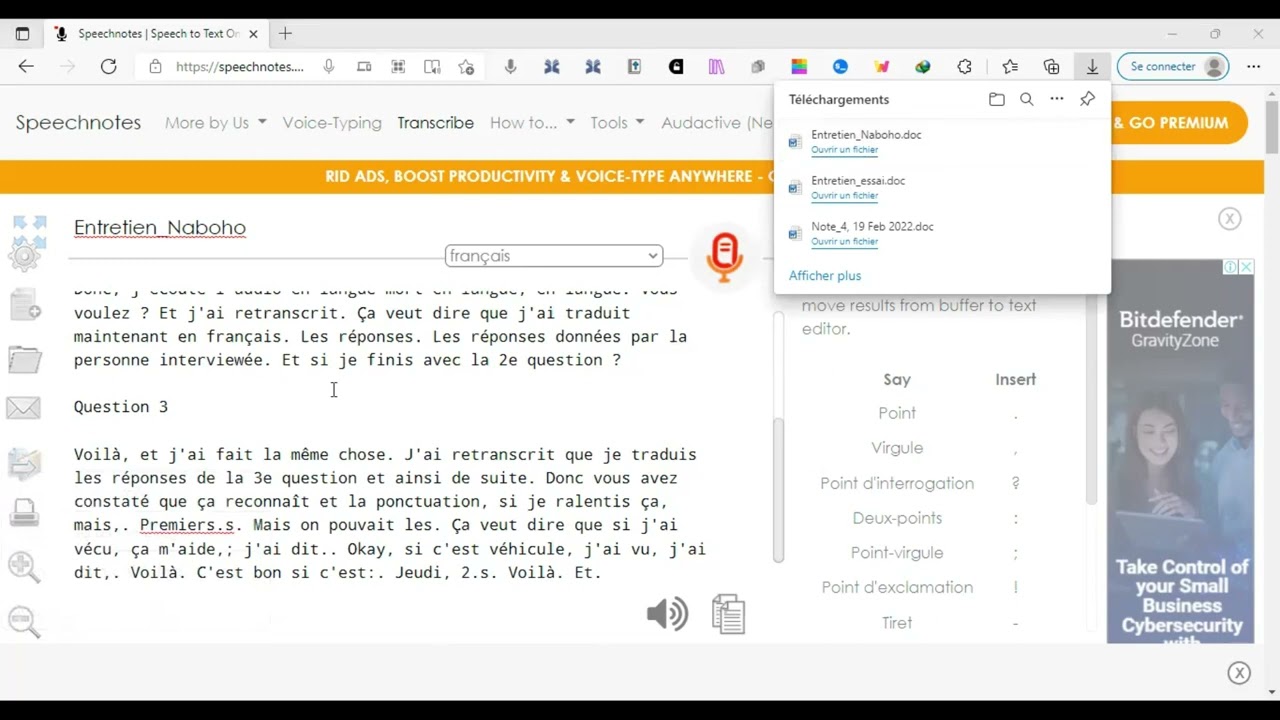Expand the Tools menu
Image resolution: width=1280 pixels, height=720 pixels.
617,123
